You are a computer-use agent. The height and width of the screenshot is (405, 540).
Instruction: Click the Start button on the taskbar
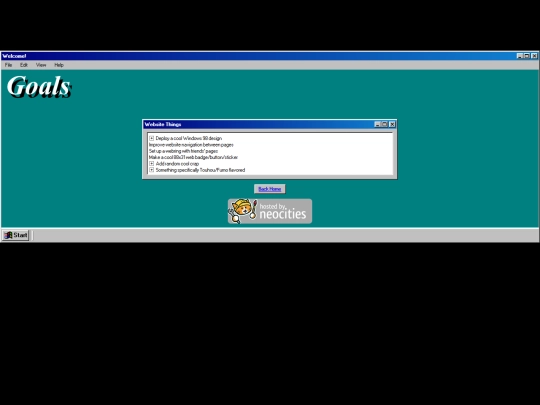click(x=16, y=235)
